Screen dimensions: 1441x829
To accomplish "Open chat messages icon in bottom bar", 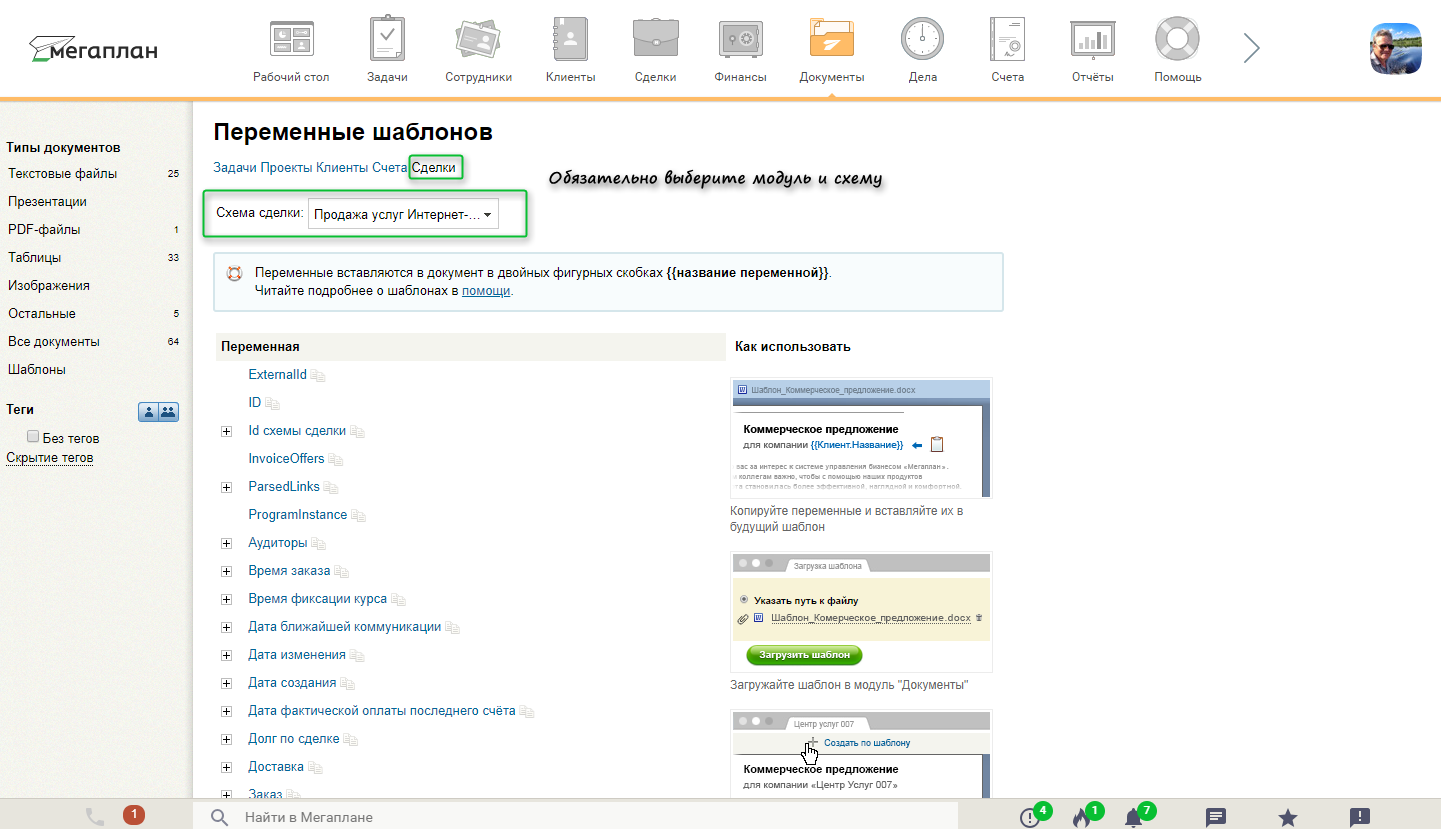I will point(1216,817).
